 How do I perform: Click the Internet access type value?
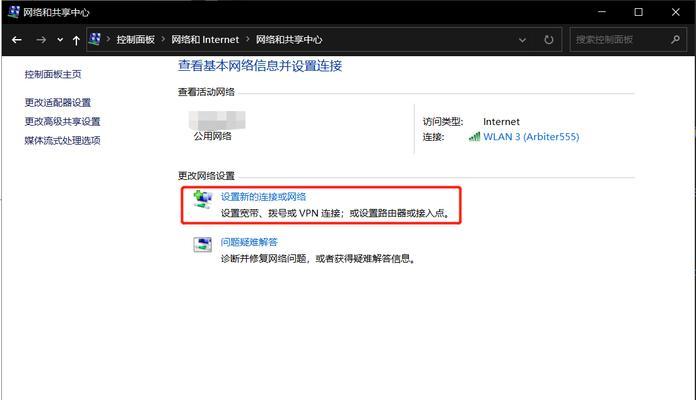pyautogui.click(x=501, y=122)
